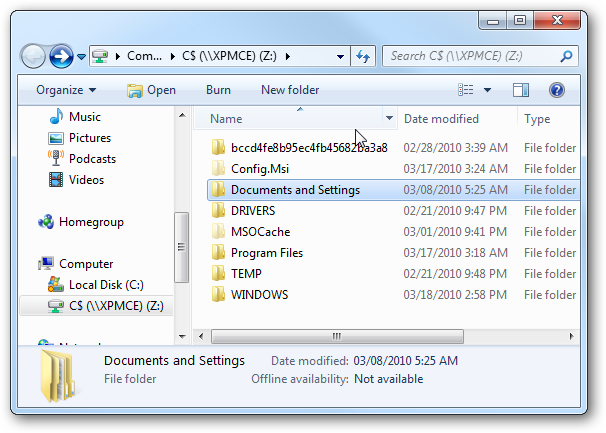Click the Music note icon
Image resolution: width=606 pixels, height=433 pixels.
[56, 116]
